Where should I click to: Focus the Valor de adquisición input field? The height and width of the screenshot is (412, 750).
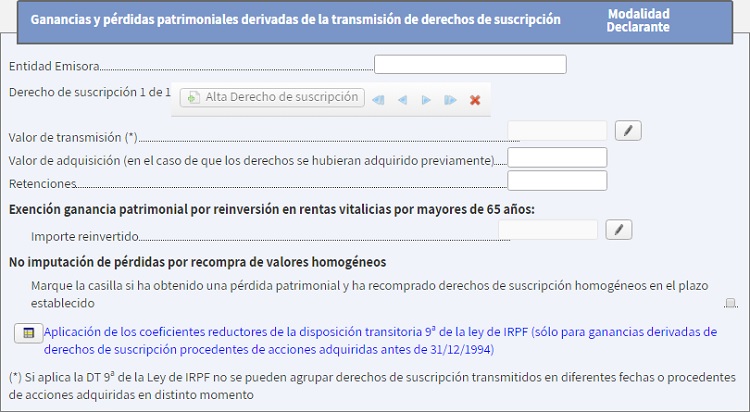557,157
